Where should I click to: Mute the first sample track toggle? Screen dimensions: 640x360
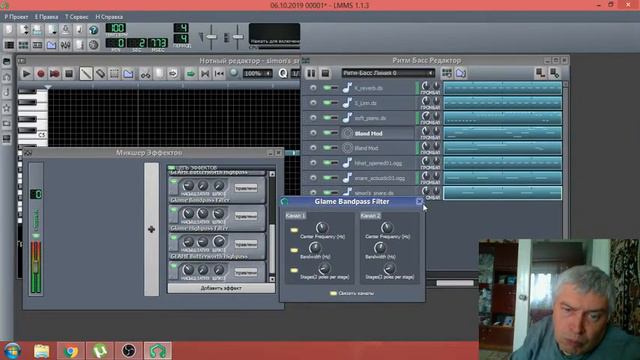click(327, 88)
